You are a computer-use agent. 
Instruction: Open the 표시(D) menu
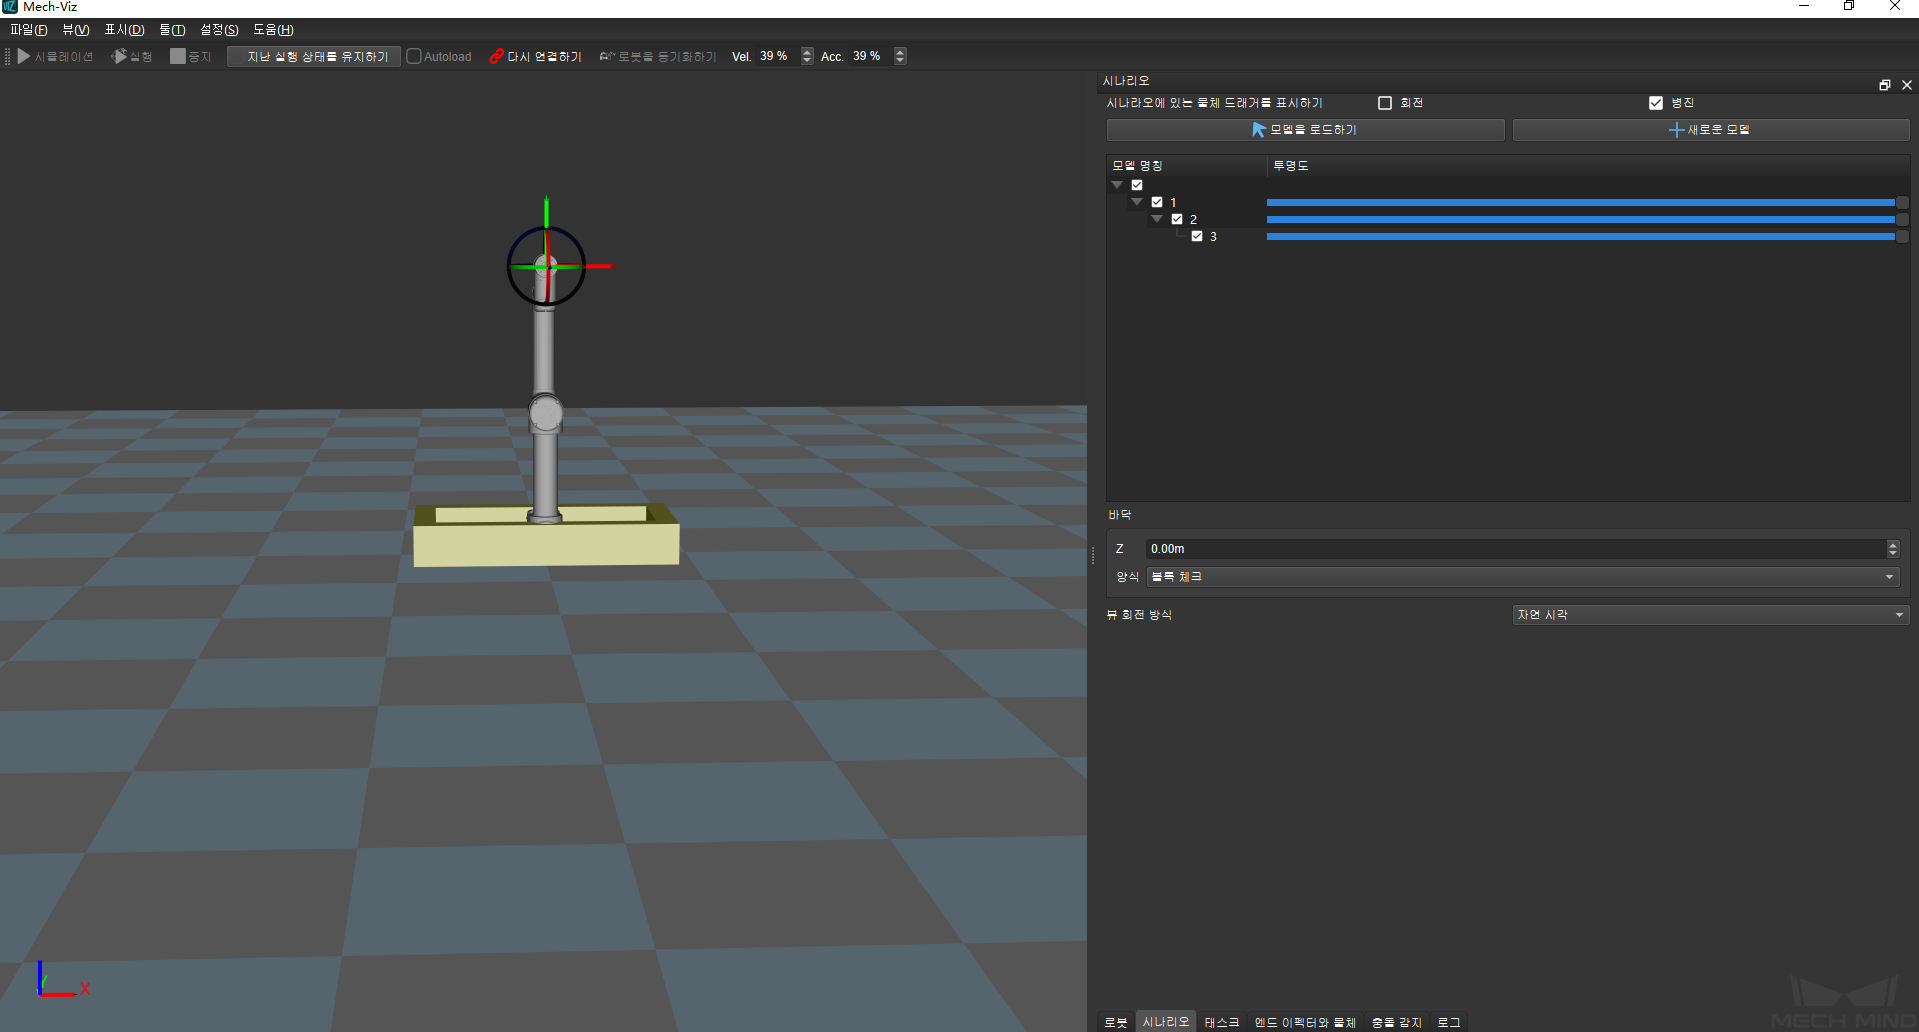(x=124, y=30)
